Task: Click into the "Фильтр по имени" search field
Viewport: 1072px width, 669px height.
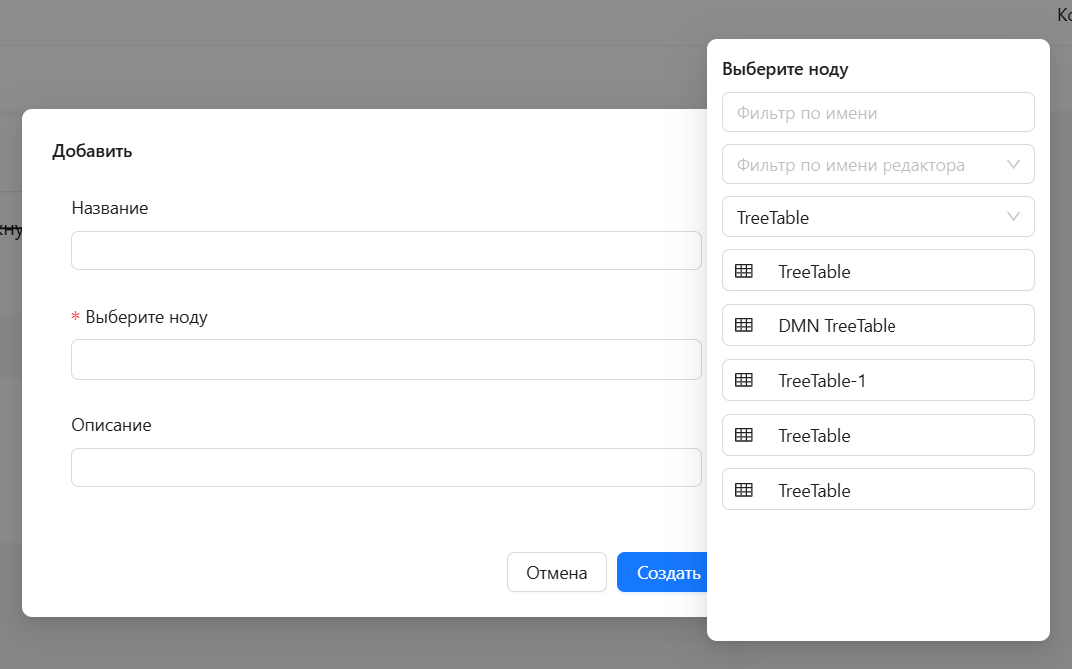Action: [877, 113]
